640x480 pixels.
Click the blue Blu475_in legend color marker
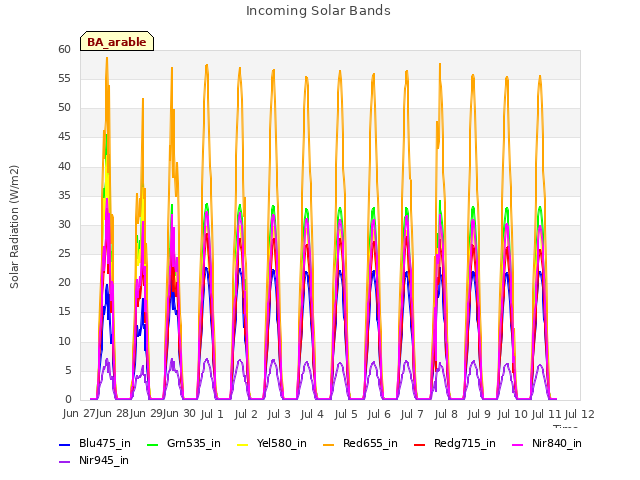tap(64, 444)
